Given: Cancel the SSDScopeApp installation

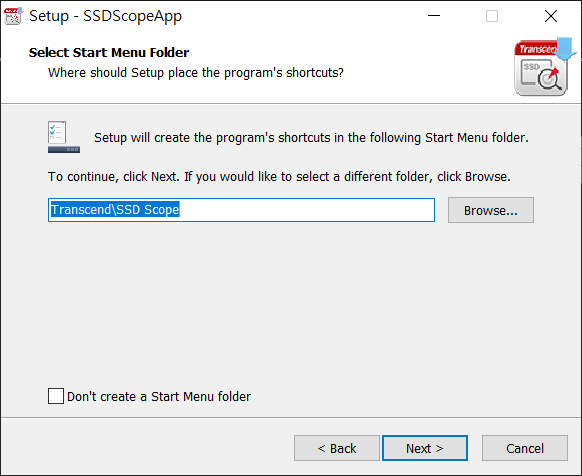Looking at the screenshot, I should (x=525, y=448).
